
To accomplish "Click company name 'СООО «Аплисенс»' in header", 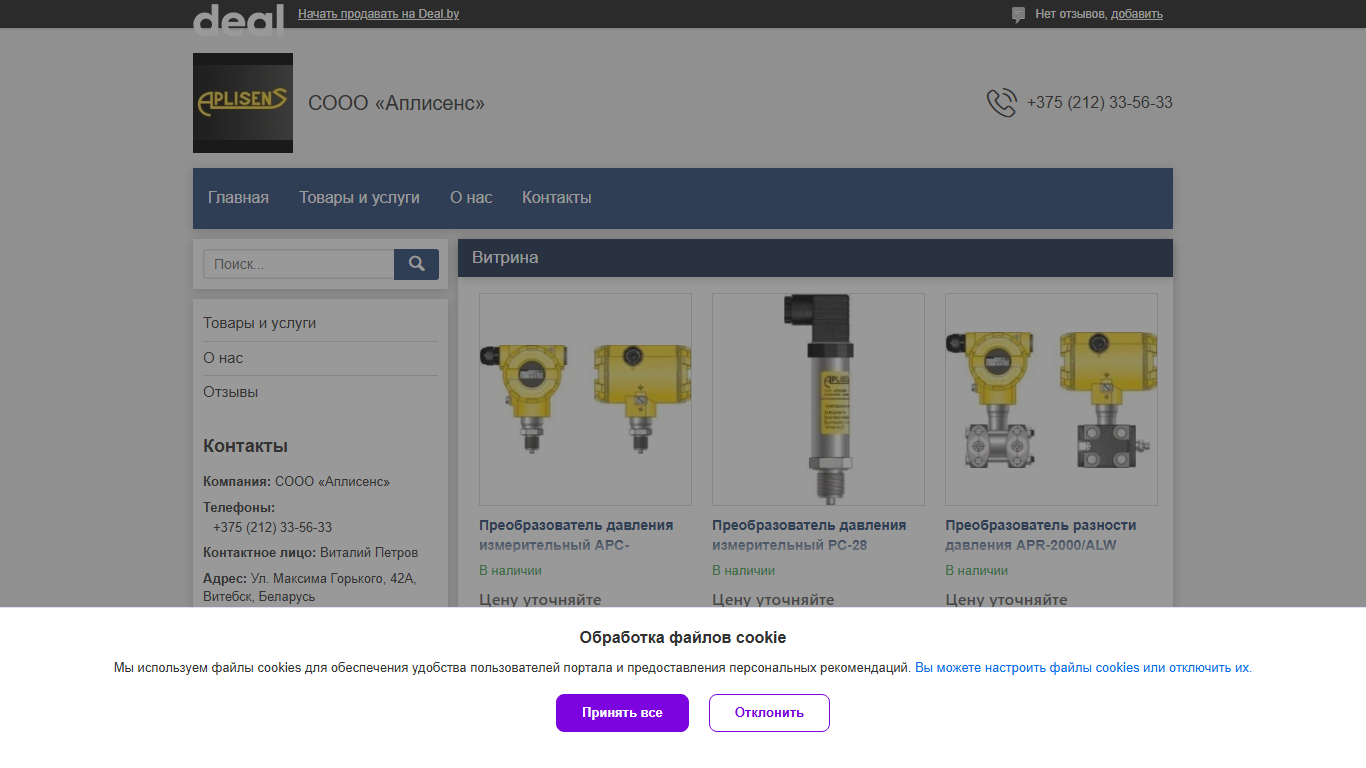I will [396, 103].
